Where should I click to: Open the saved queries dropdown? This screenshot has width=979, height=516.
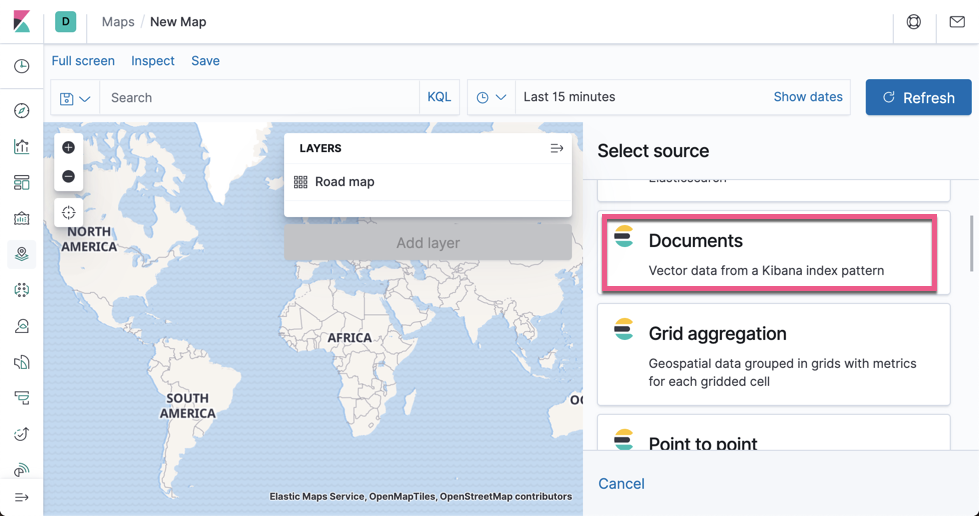[75, 98]
